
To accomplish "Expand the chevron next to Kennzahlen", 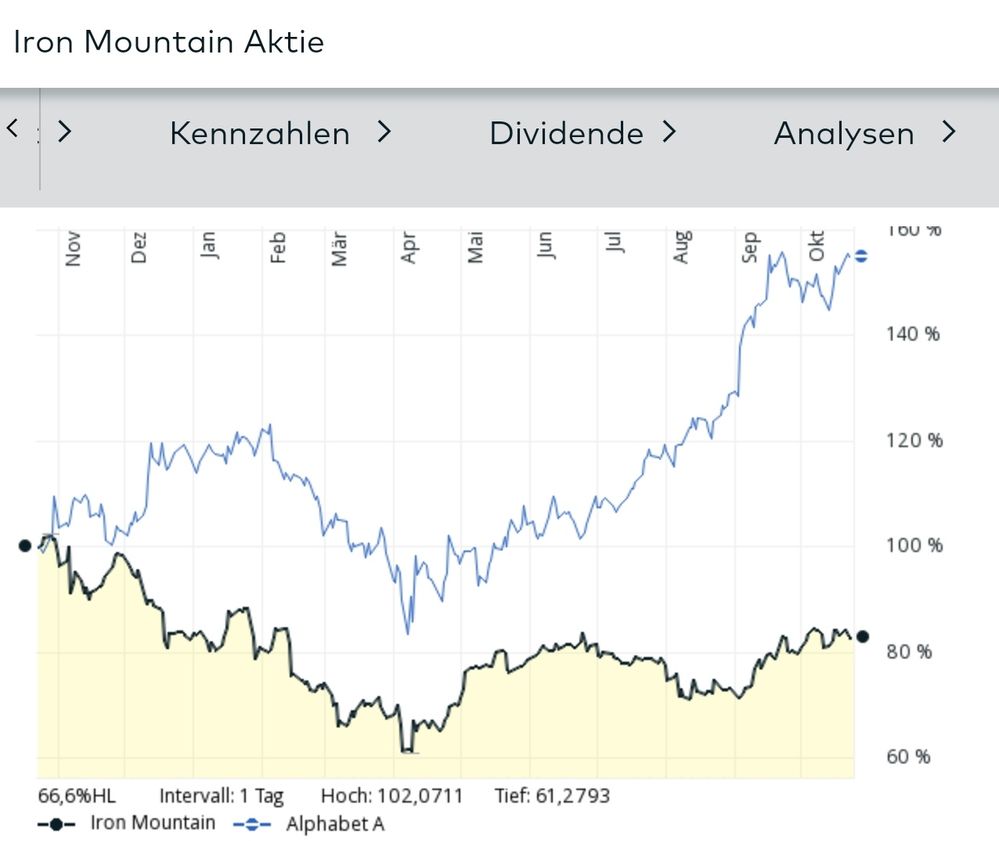I will point(384,131).
